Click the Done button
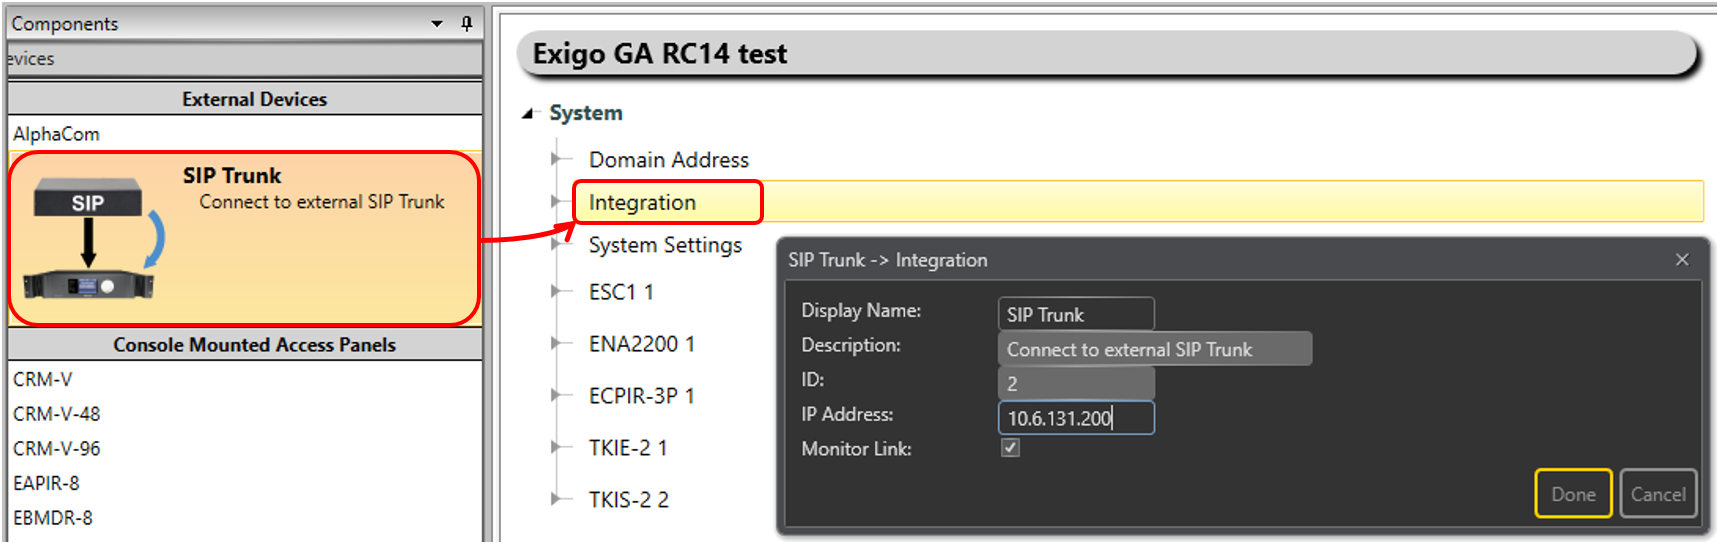Viewport: 1717px width, 543px height. click(x=1572, y=494)
